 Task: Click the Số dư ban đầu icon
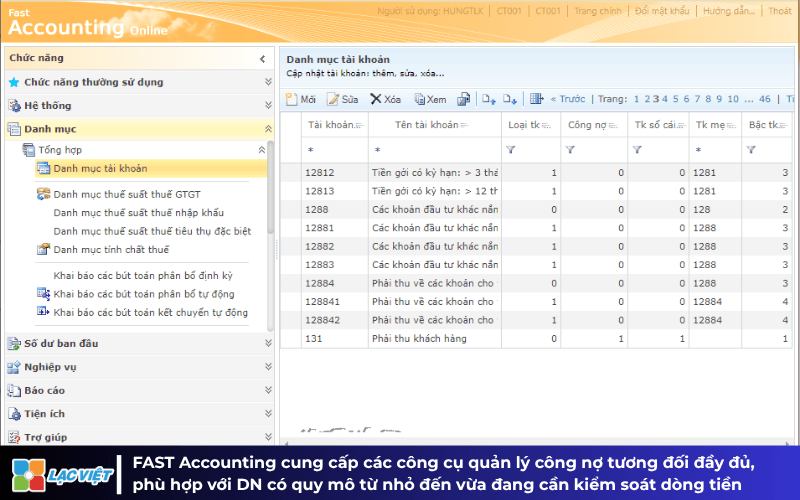pyautogui.click(x=14, y=343)
